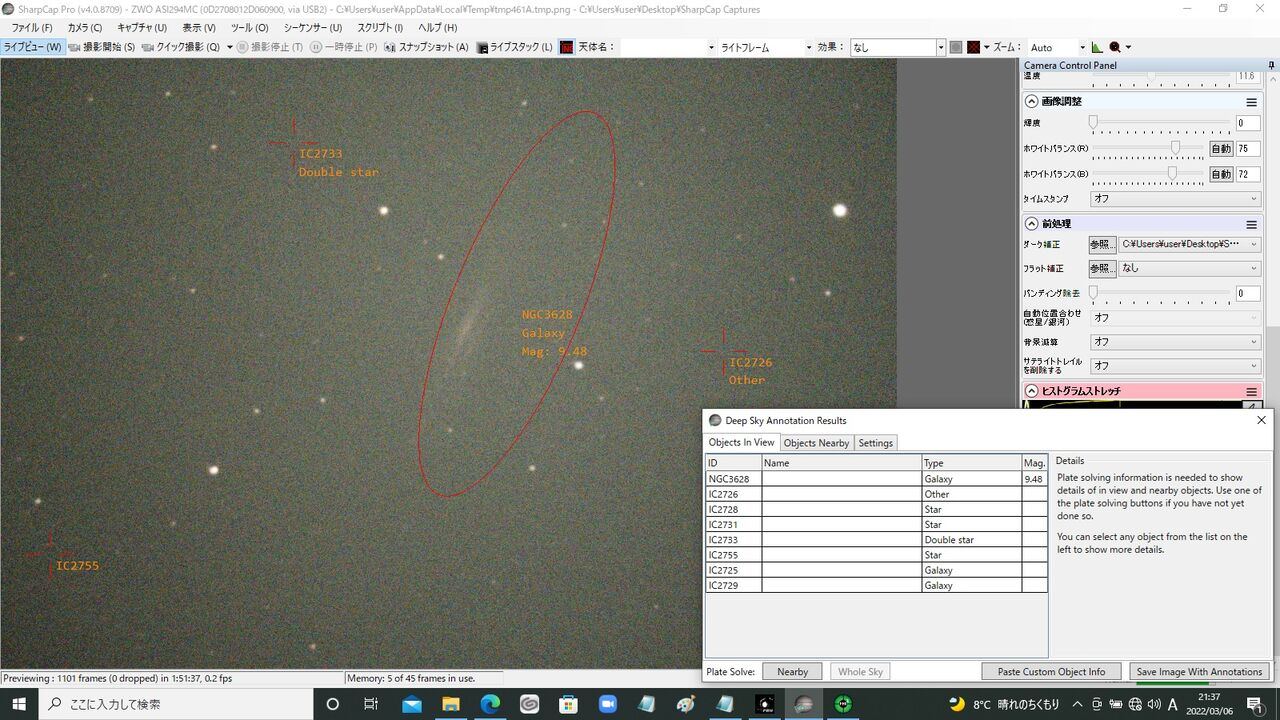Screen dimensions: 1280x720
Task: Collapse the 画像調整 section
Action: [1031, 101]
